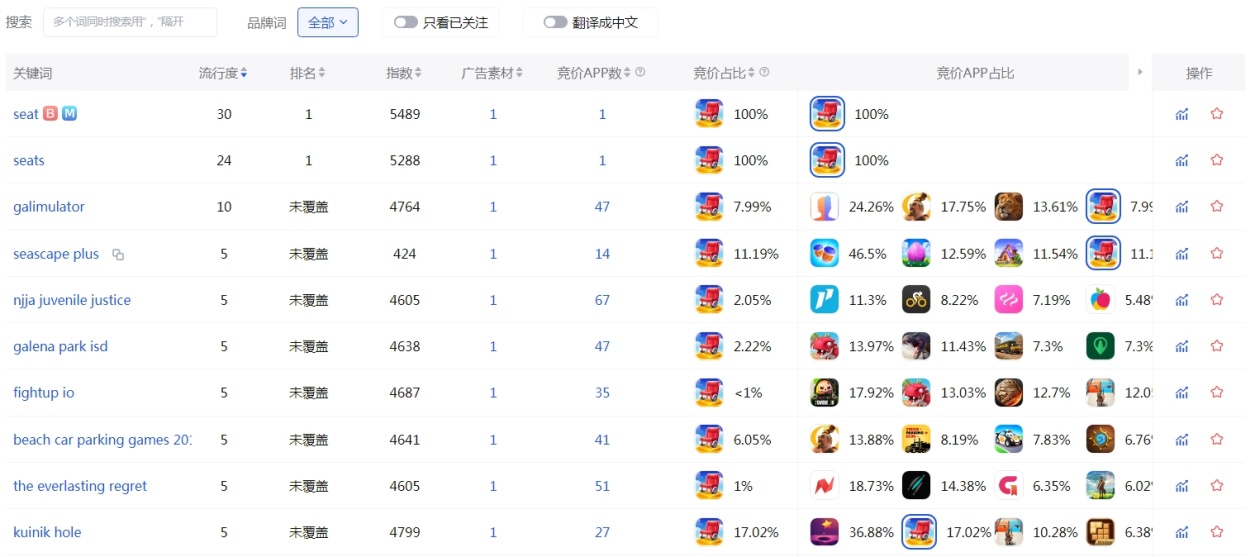Click help icon next to 竞价占比 header
Screen dimensions: 1255x557
(764, 73)
